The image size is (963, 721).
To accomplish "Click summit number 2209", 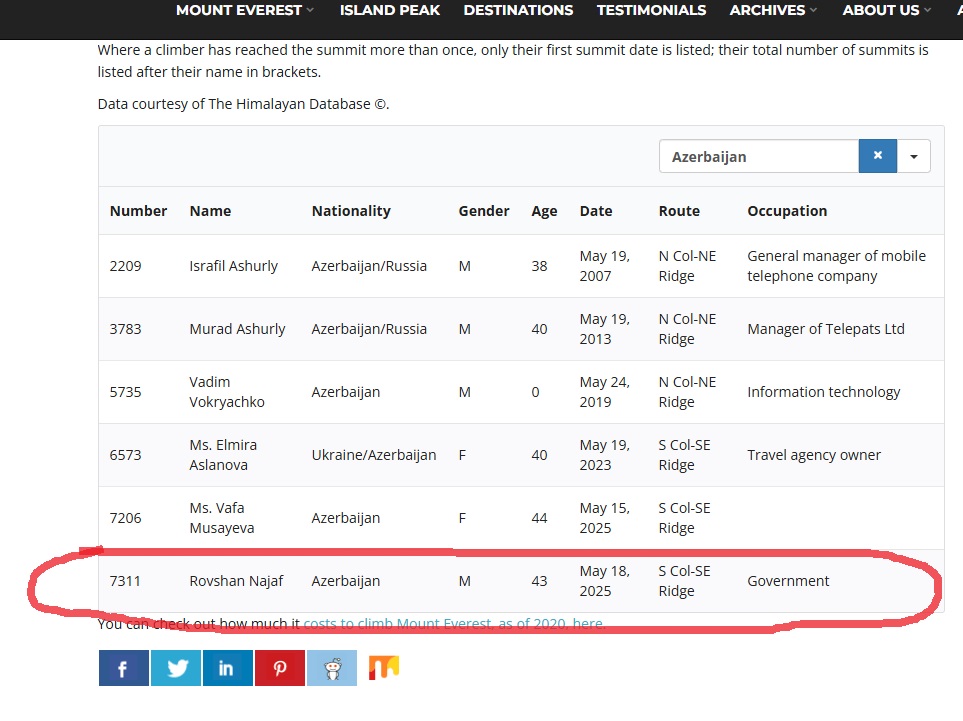I will [125, 266].
